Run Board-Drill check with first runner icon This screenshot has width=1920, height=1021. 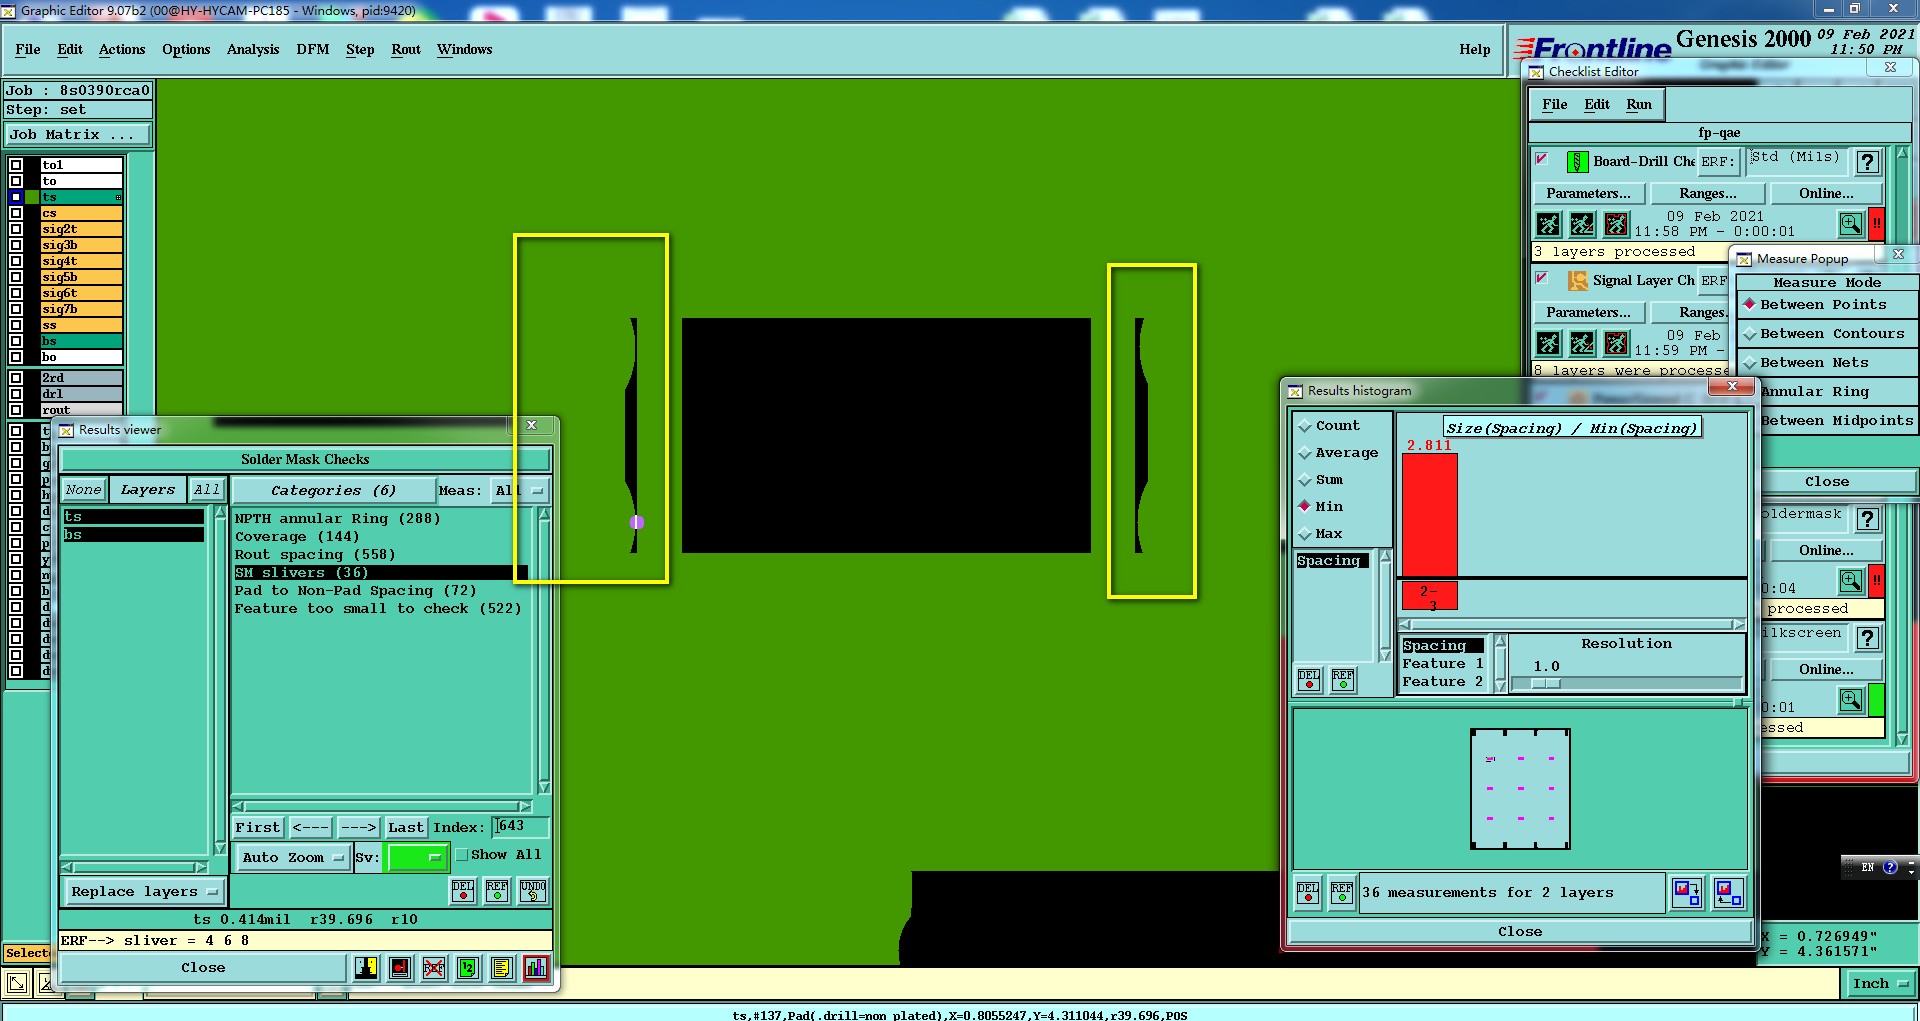point(1548,224)
